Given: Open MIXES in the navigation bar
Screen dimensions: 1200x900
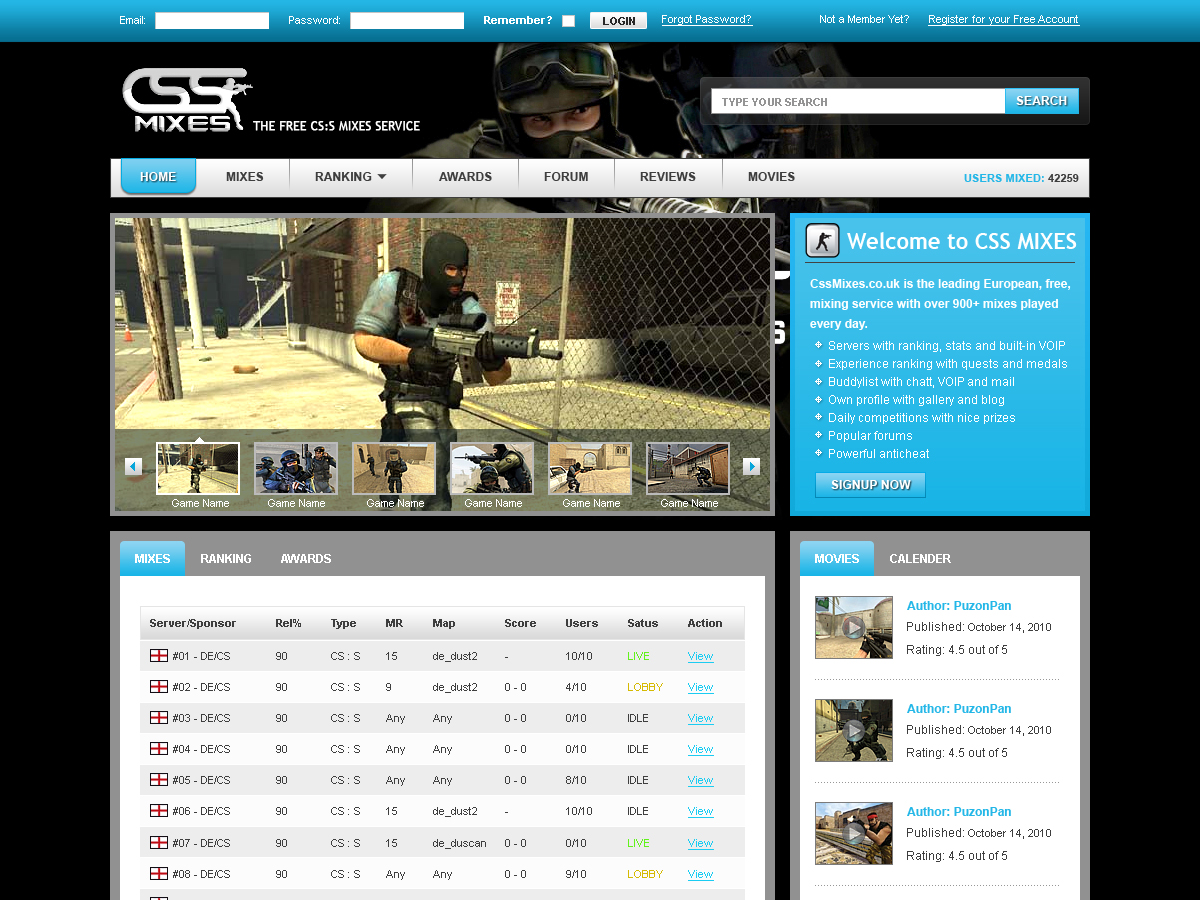Looking at the screenshot, I should pos(245,177).
